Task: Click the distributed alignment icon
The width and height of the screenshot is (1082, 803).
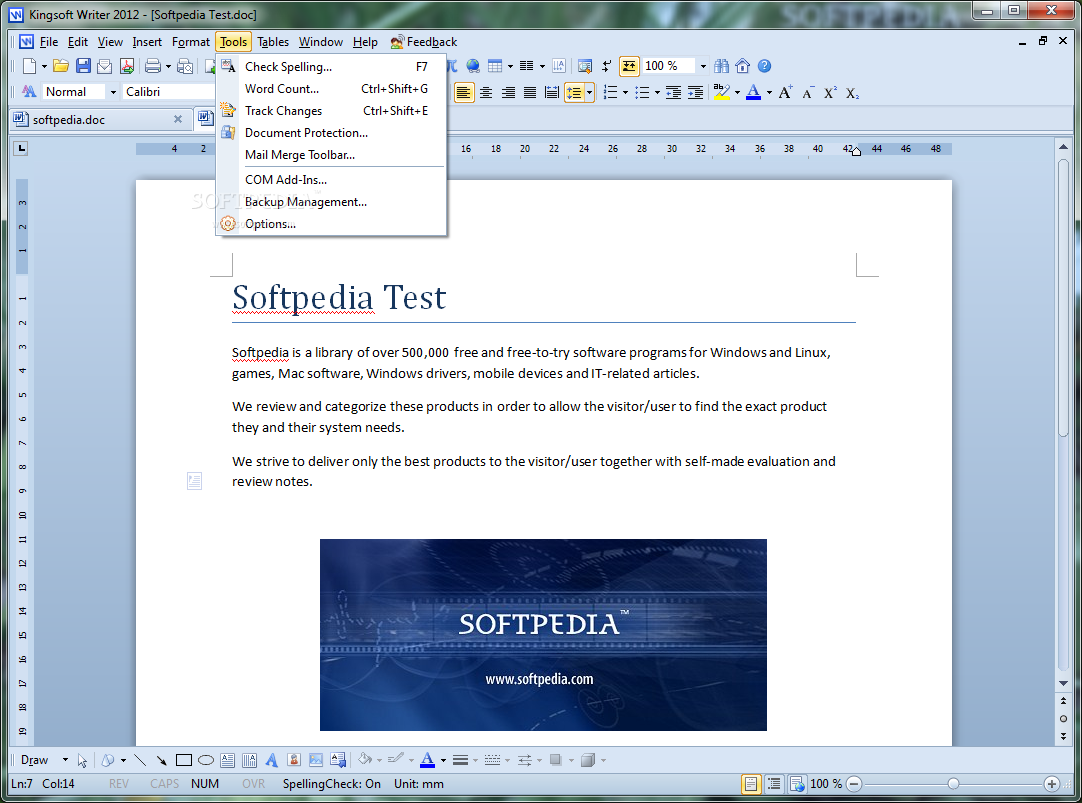Action: click(552, 92)
